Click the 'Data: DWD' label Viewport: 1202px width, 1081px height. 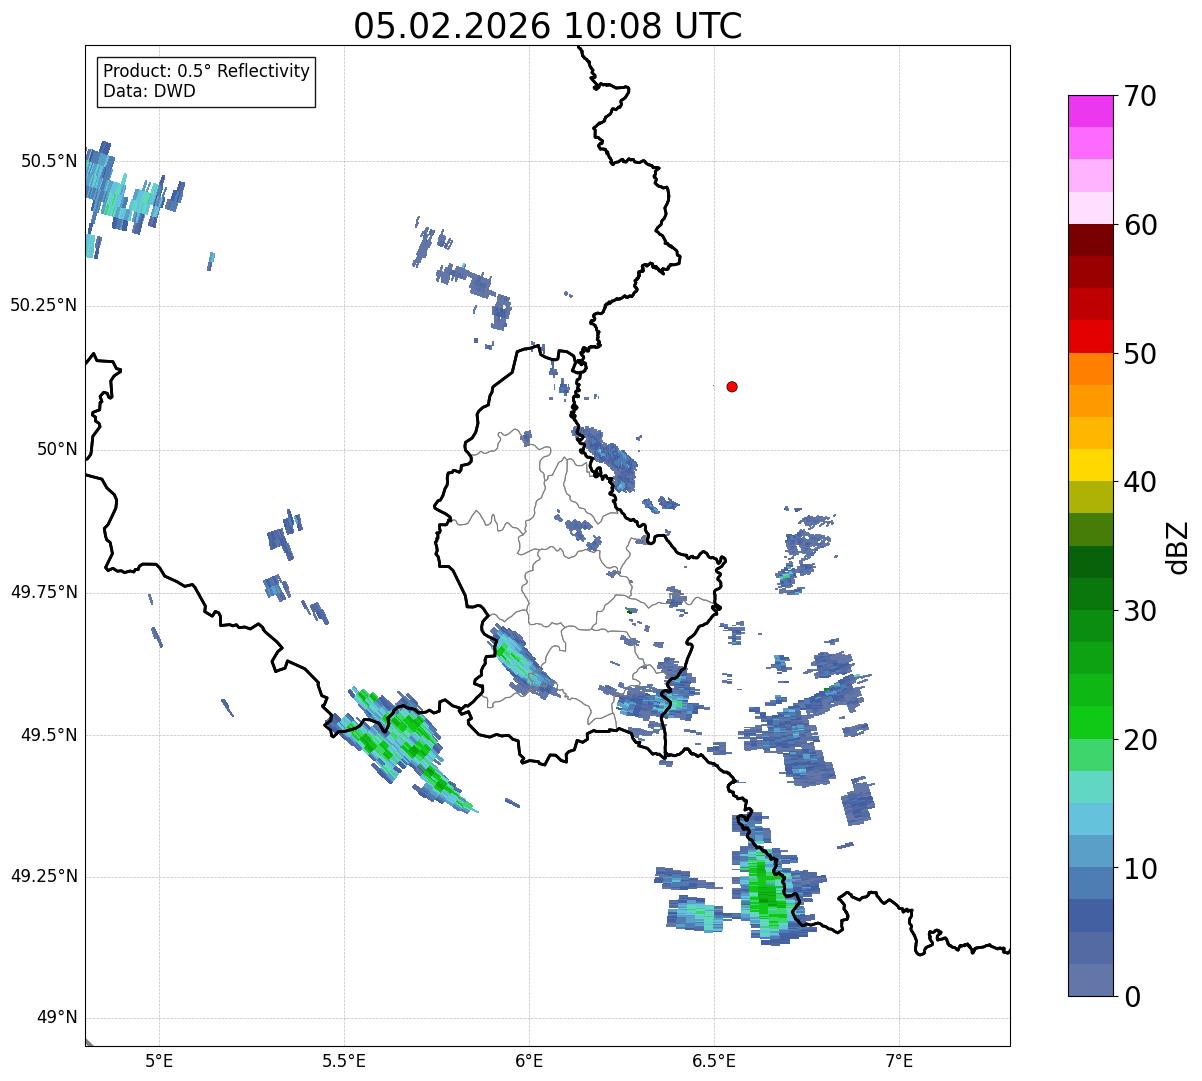point(149,91)
